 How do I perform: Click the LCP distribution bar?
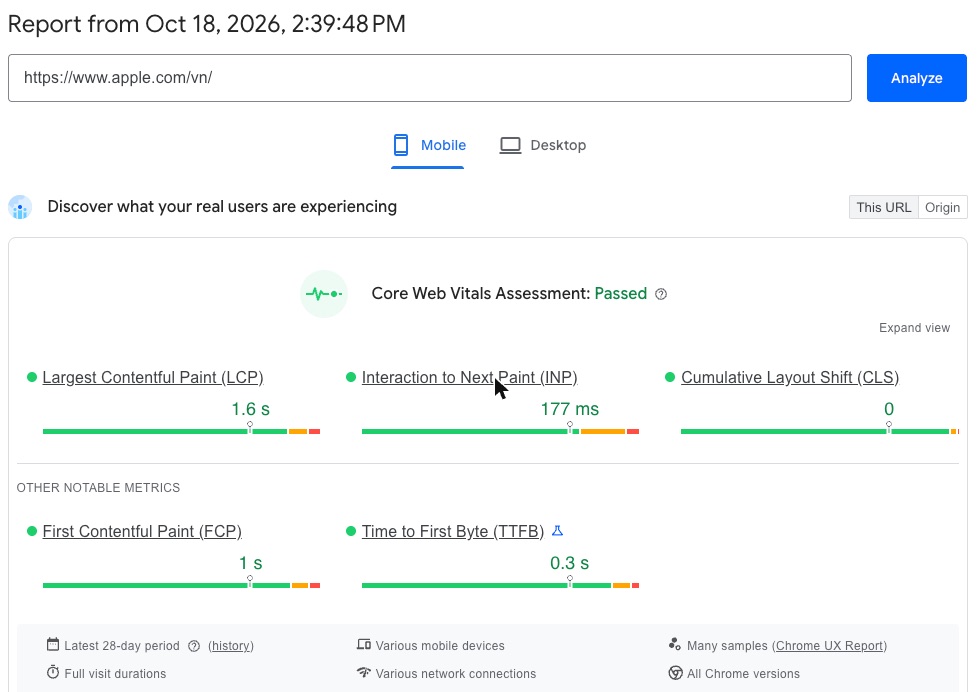coord(181,431)
